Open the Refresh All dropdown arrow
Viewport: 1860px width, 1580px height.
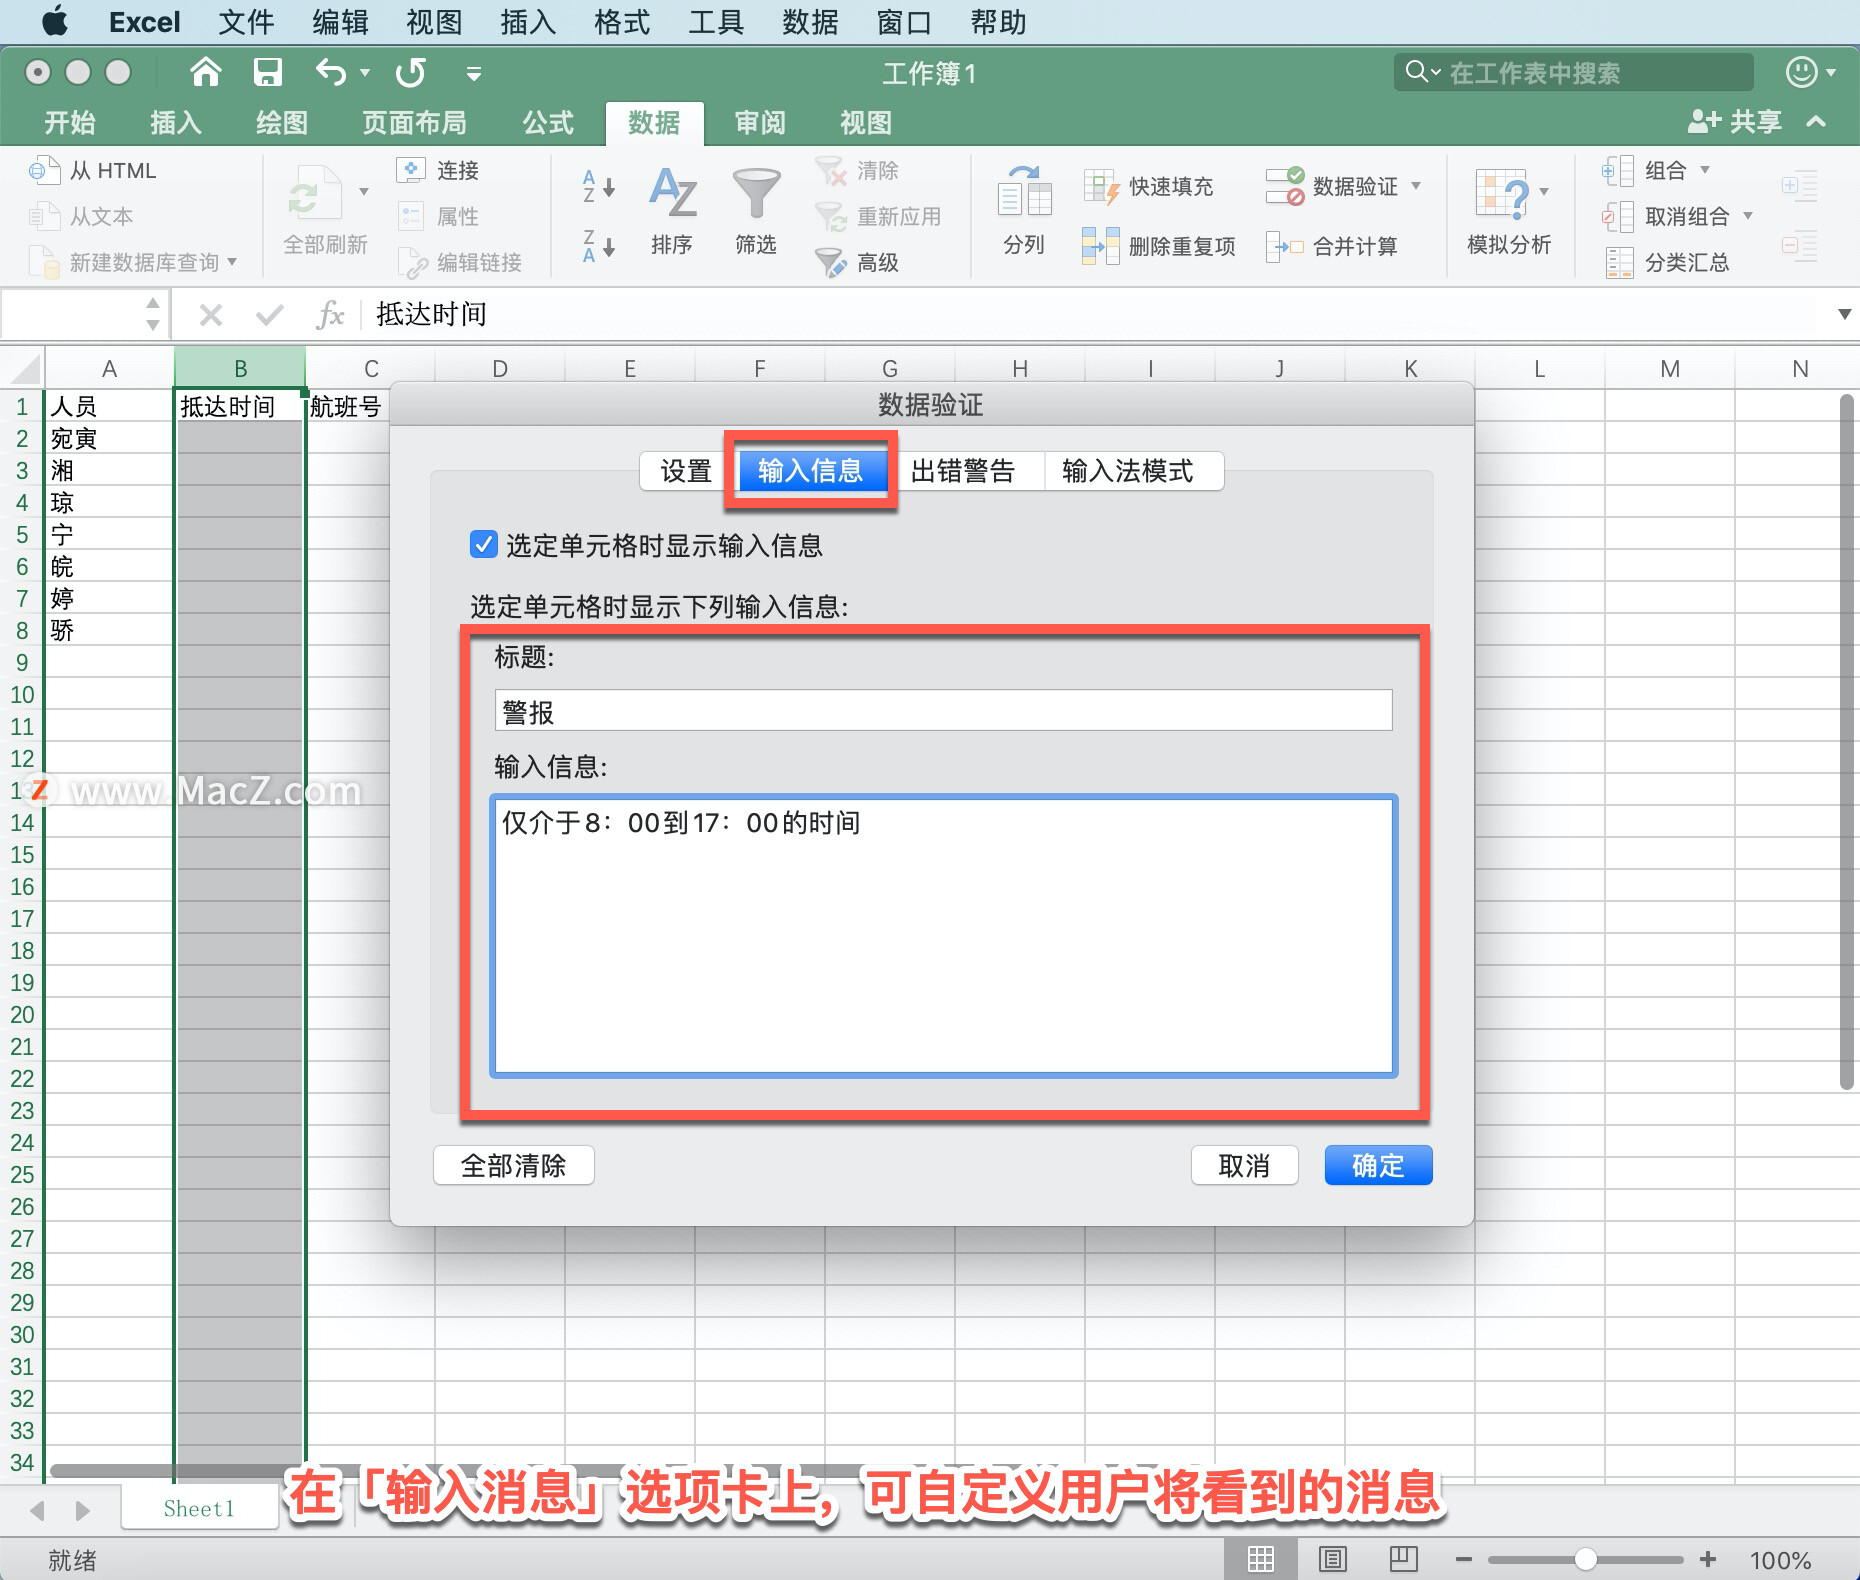click(x=364, y=192)
